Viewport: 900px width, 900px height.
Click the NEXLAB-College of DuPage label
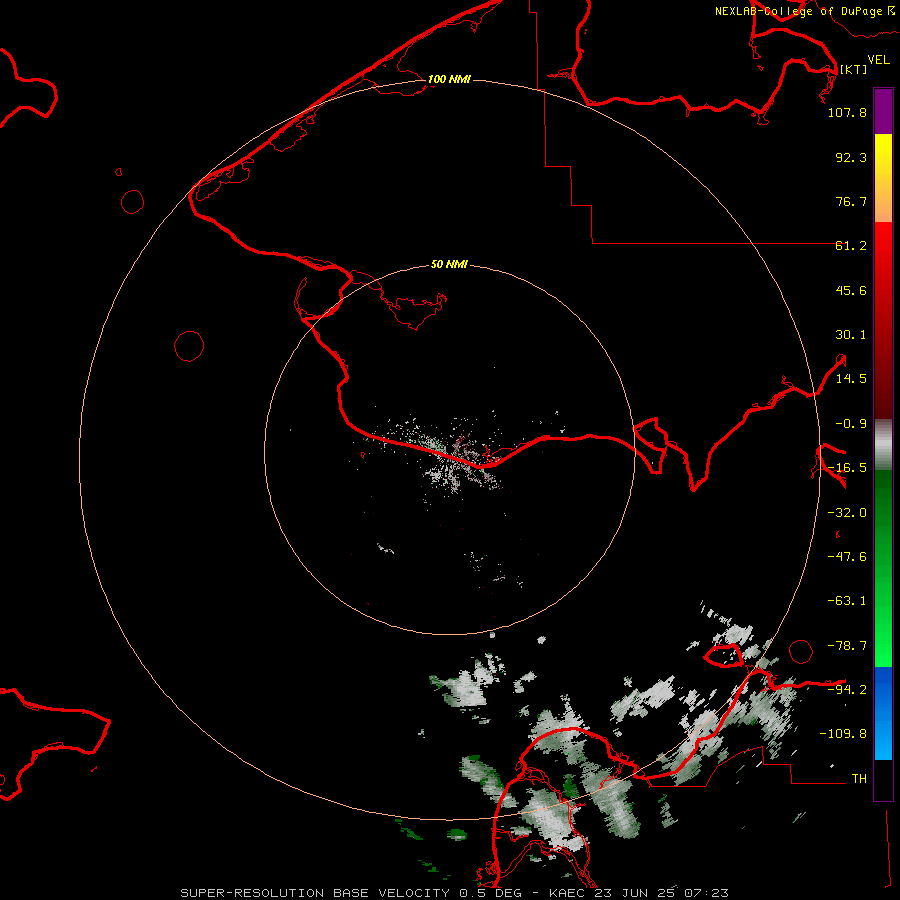point(804,11)
